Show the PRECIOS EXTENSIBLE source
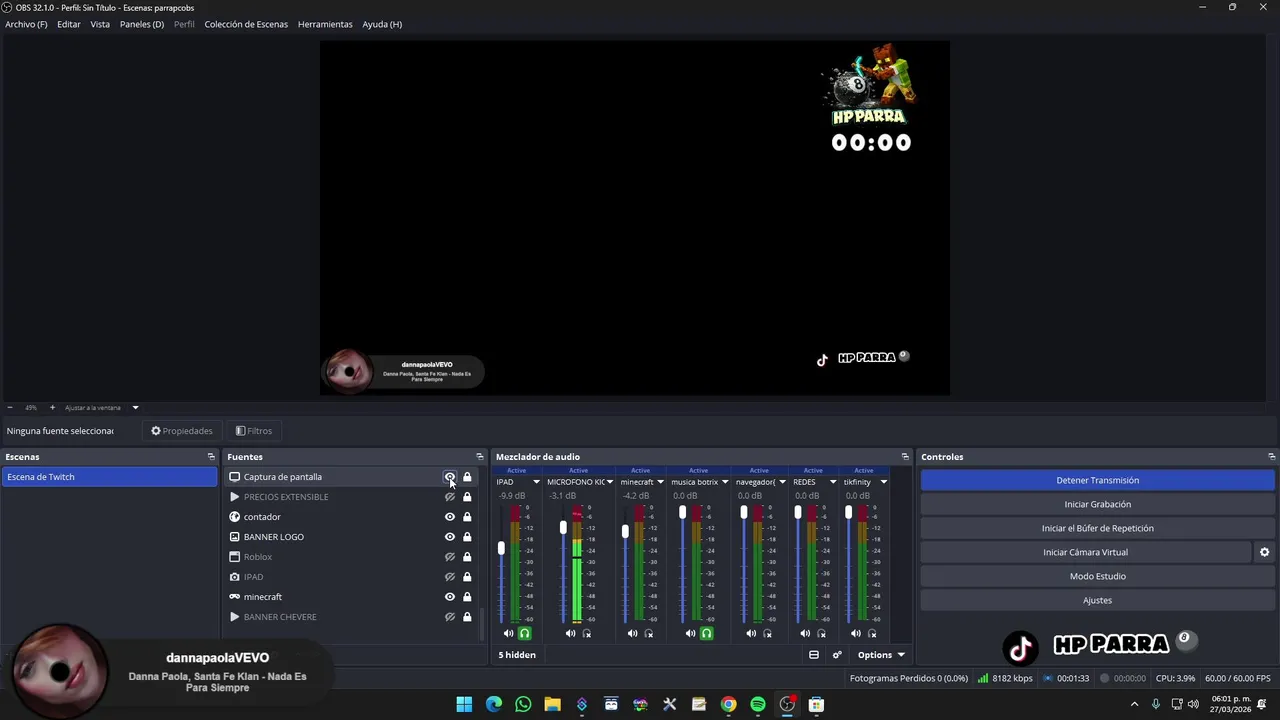The width and height of the screenshot is (1280, 720). pos(450,497)
